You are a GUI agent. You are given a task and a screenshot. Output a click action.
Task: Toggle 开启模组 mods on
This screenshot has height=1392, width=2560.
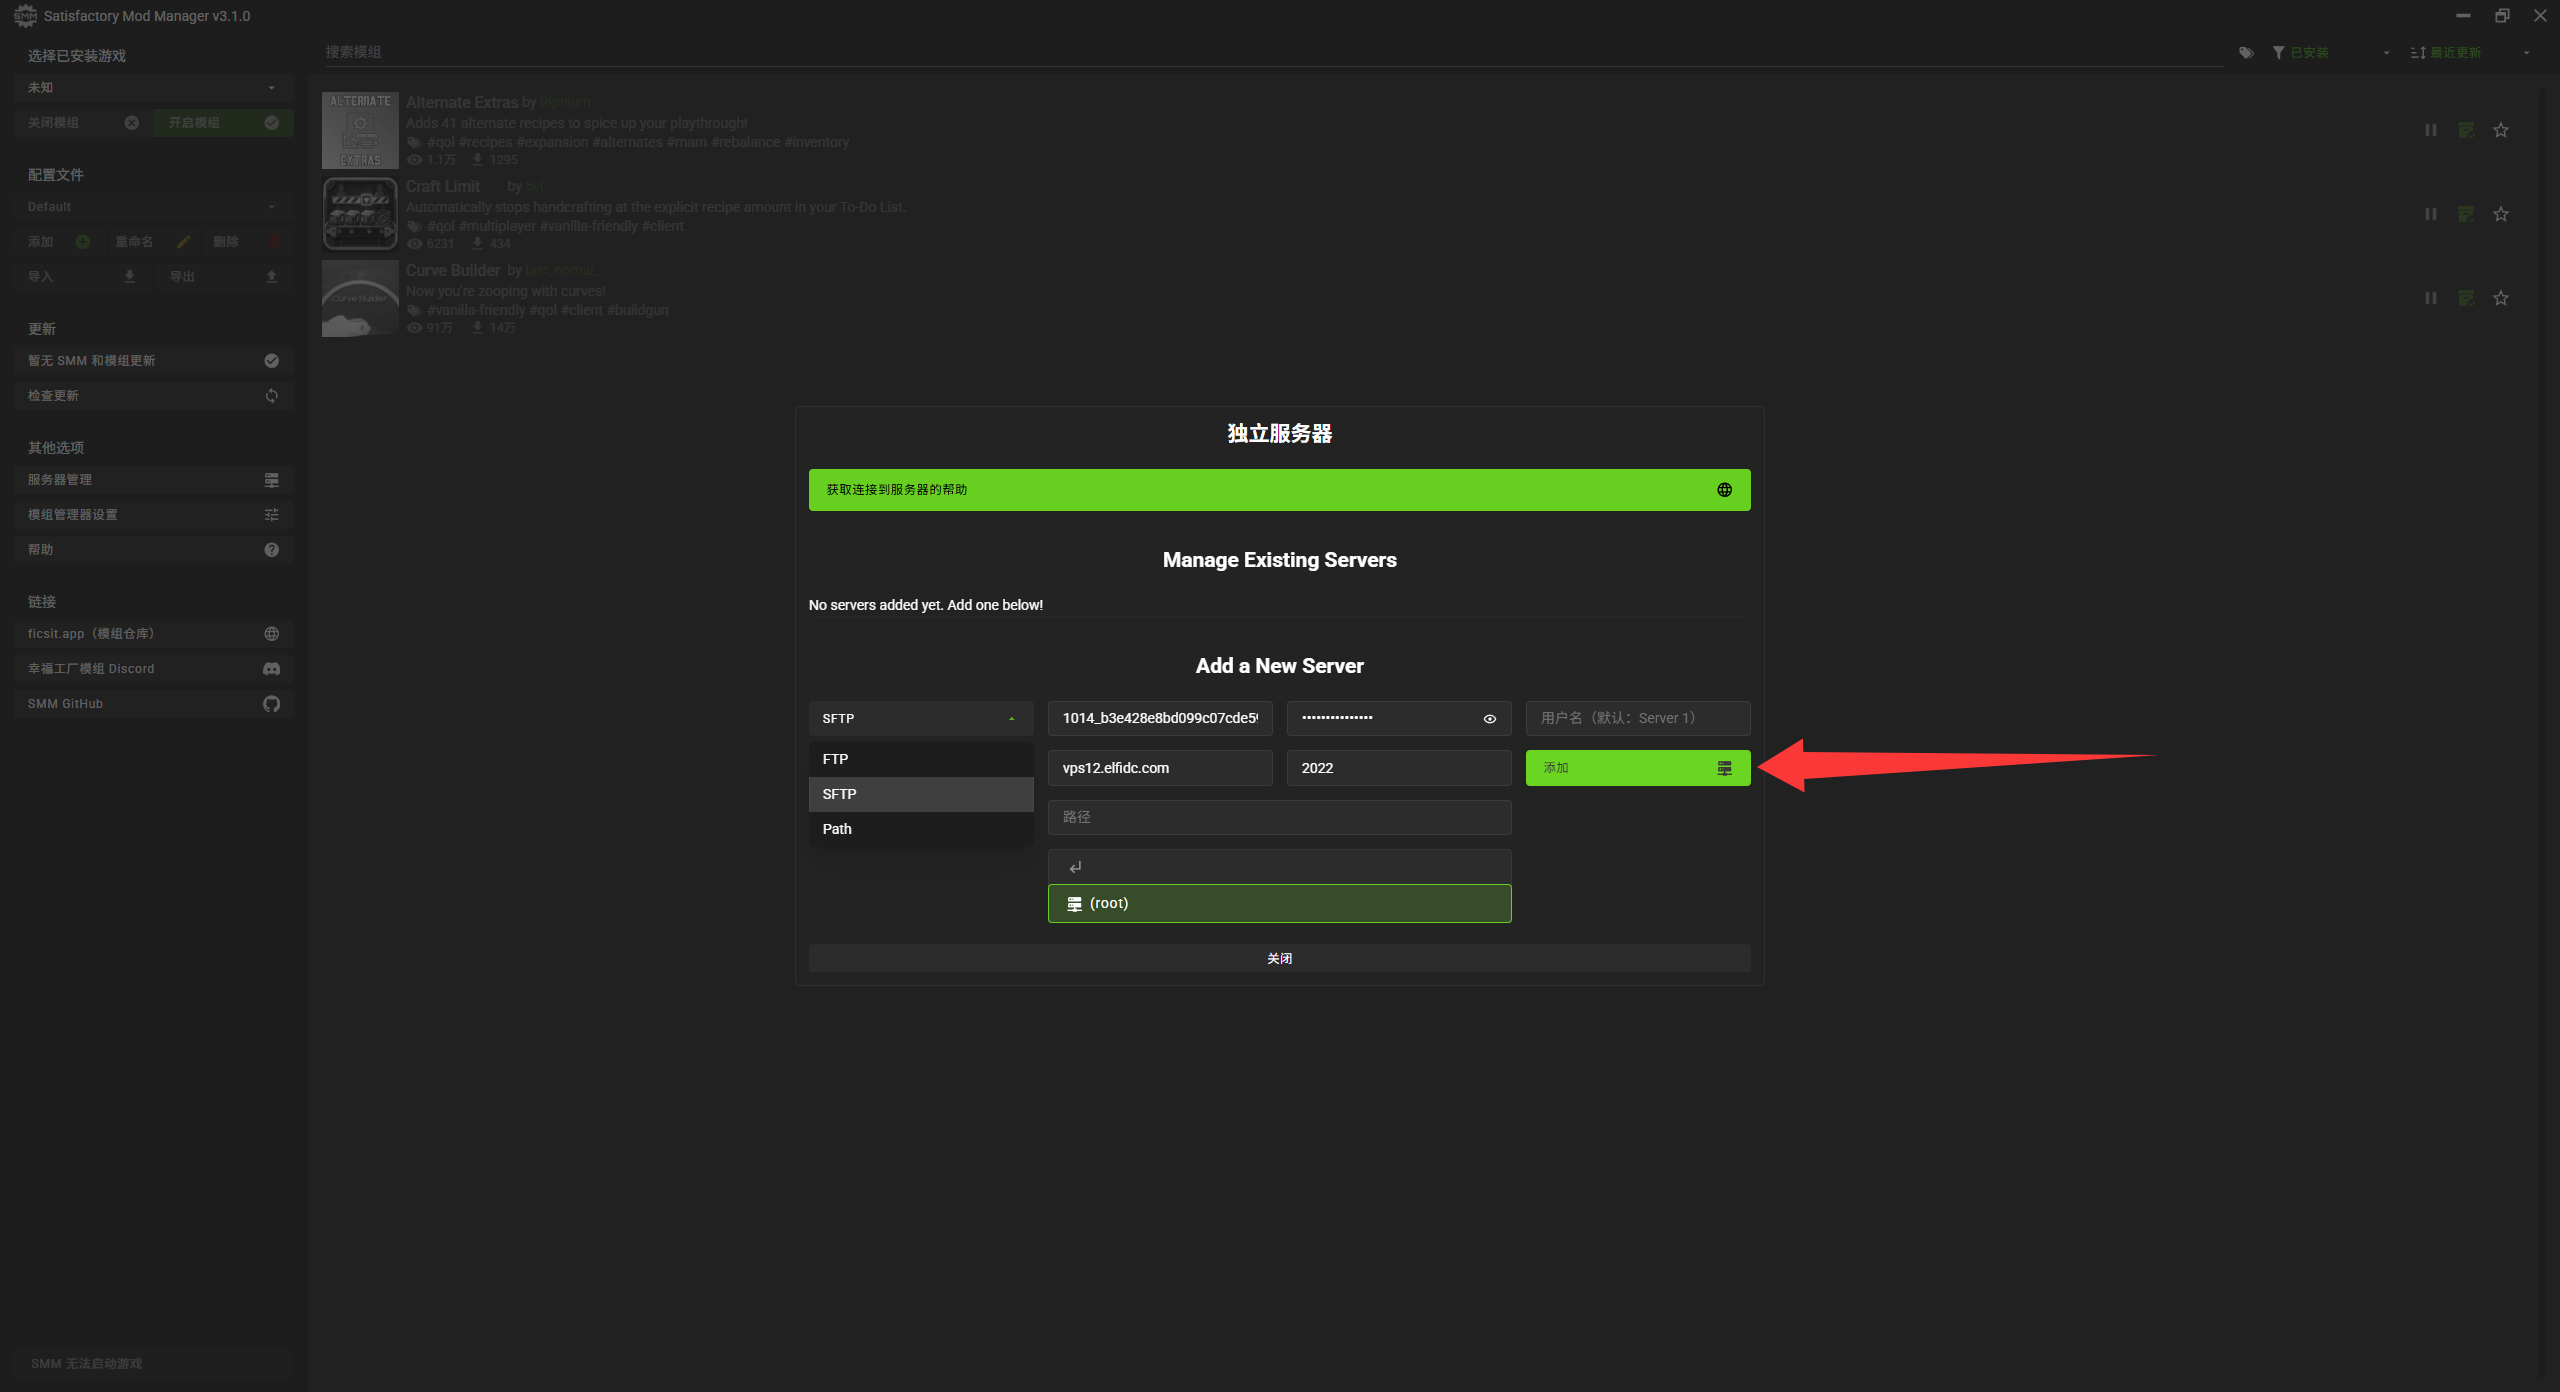click(x=223, y=123)
